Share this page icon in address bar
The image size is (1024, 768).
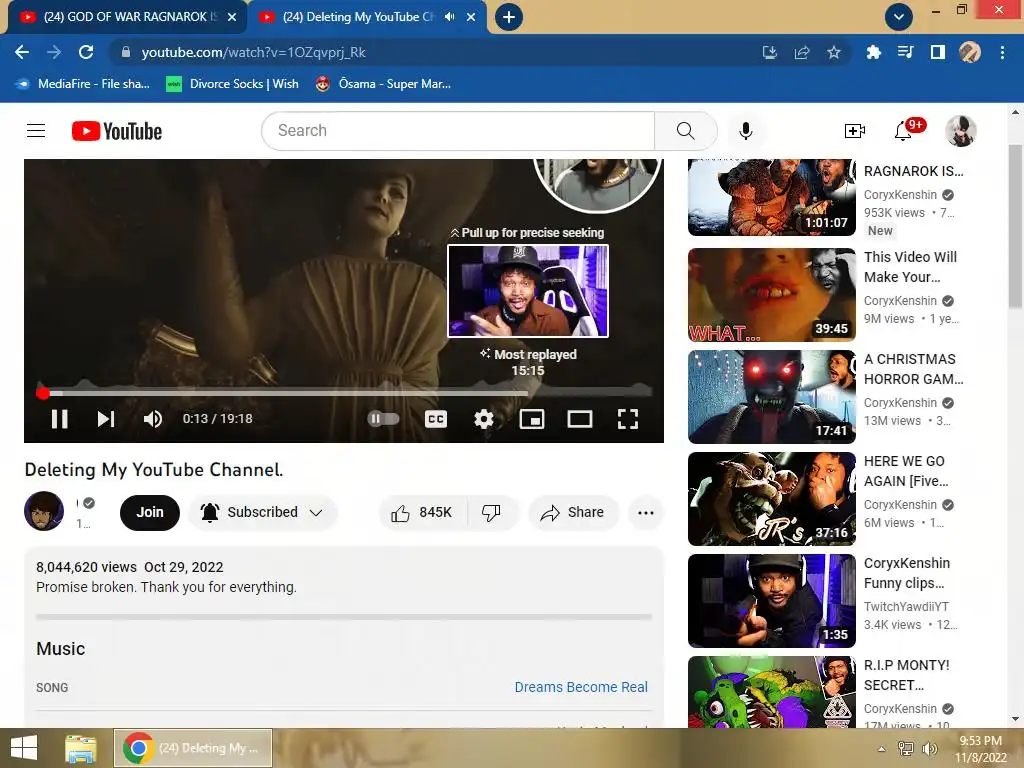click(802, 52)
